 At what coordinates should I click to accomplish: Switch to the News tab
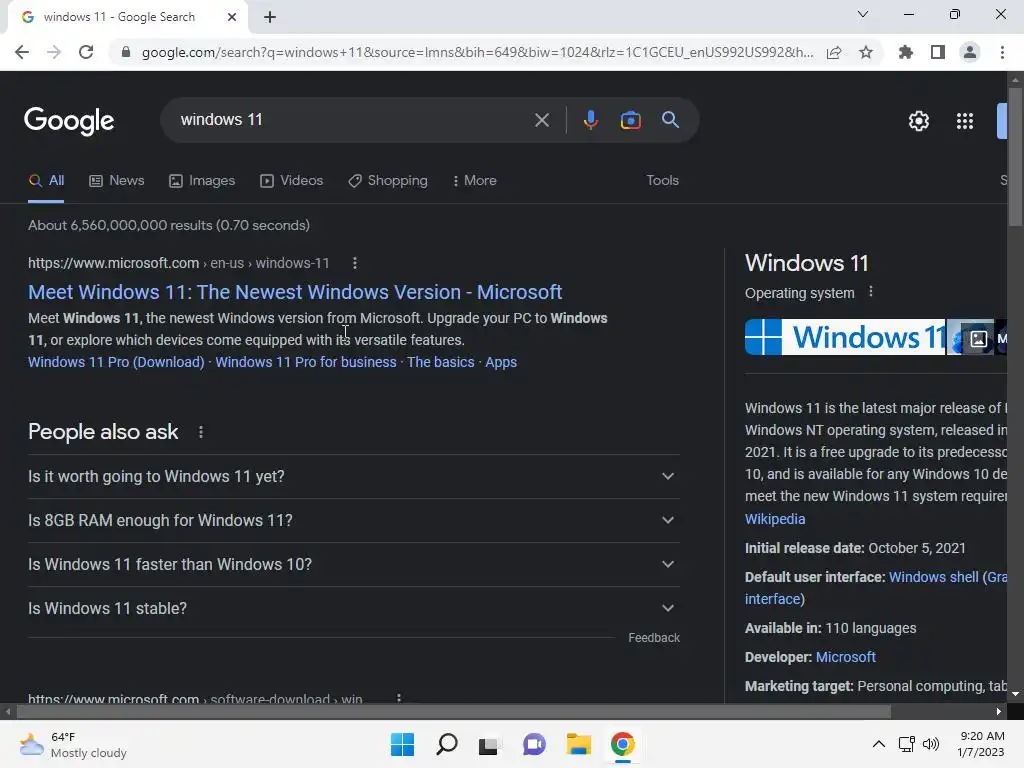[x=117, y=180]
